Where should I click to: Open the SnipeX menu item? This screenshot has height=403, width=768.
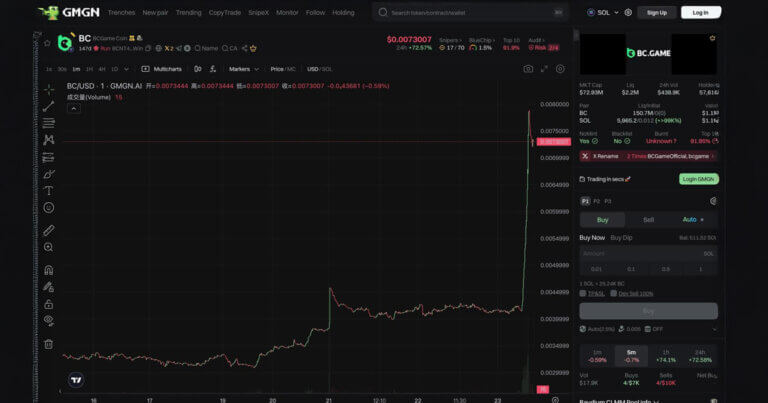point(259,13)
